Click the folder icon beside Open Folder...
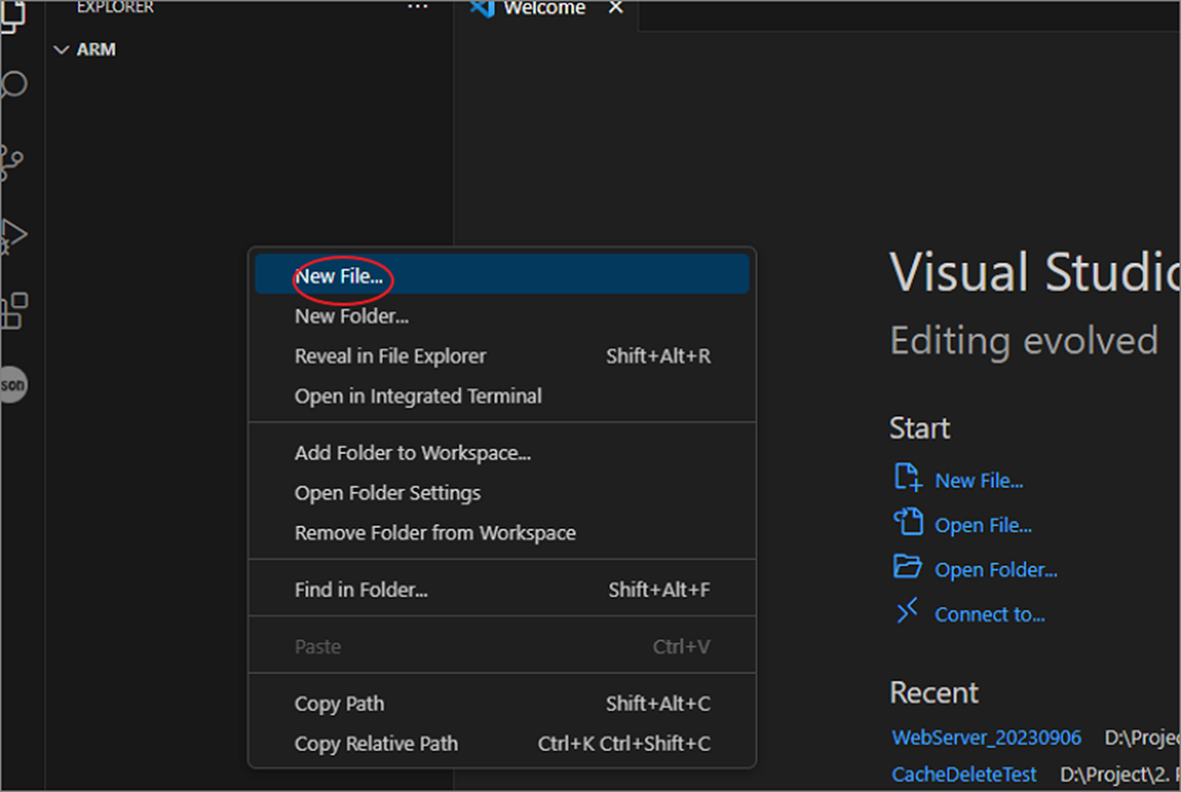This screenshot has width=1181, height=792. [908, 565]
